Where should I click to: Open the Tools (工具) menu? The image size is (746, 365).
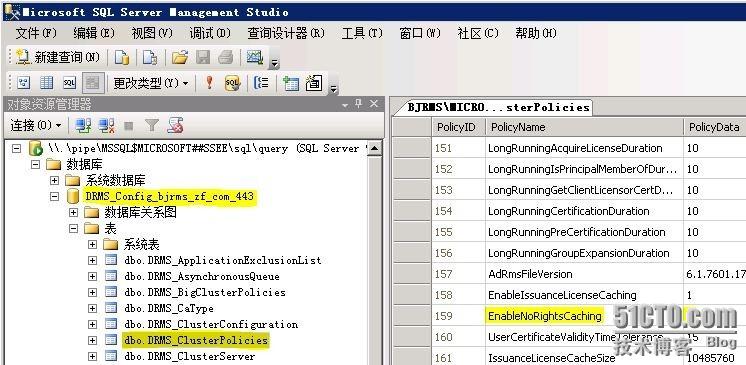[362, 33]
